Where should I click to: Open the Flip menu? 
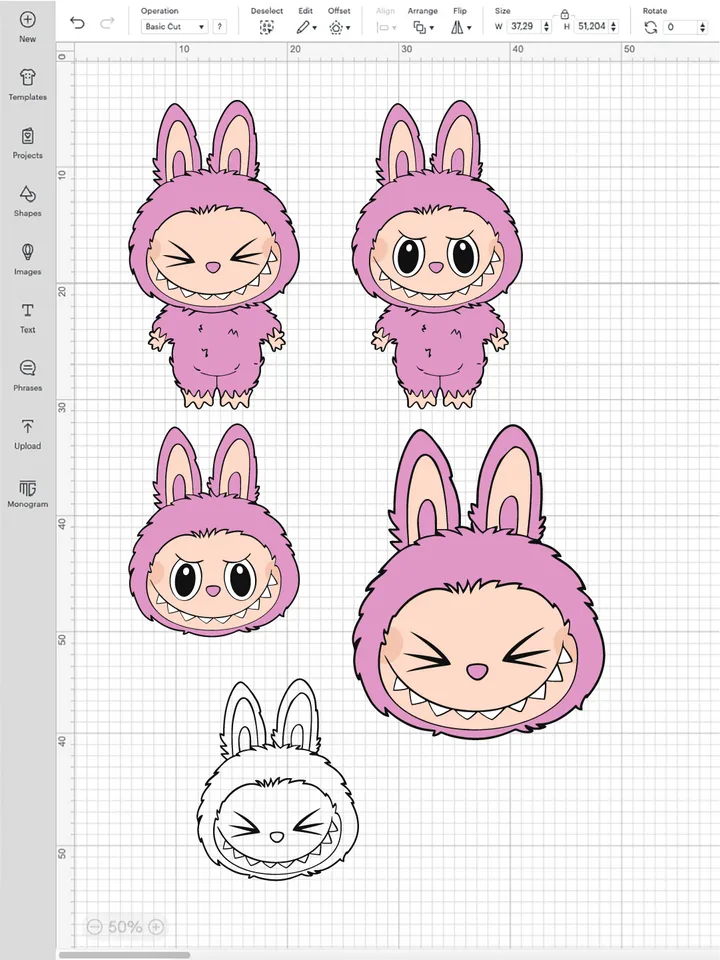[459, 28]
